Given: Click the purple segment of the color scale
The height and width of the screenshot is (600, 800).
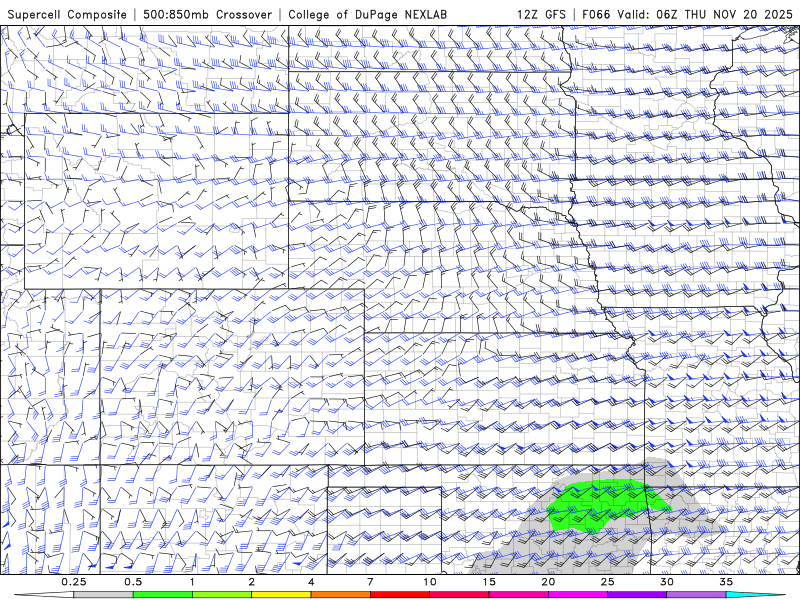Looking at the screenshot, I should coord(637,595).
